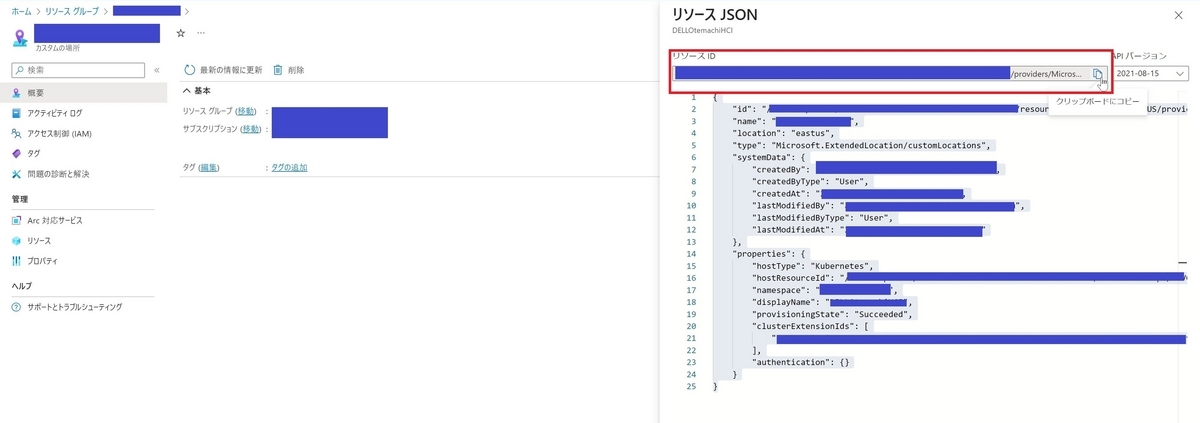
Task: Click "authentication": {} JSON line
Action: click(x=801, y=362)
